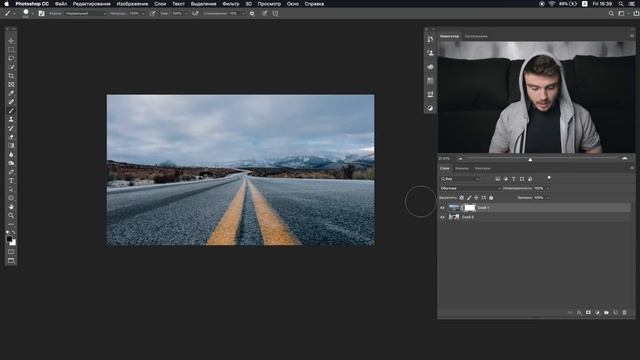Viewport: 640px width, 360px height.
Task: Select the History Brush tool
Action: [x=11, y=128]
